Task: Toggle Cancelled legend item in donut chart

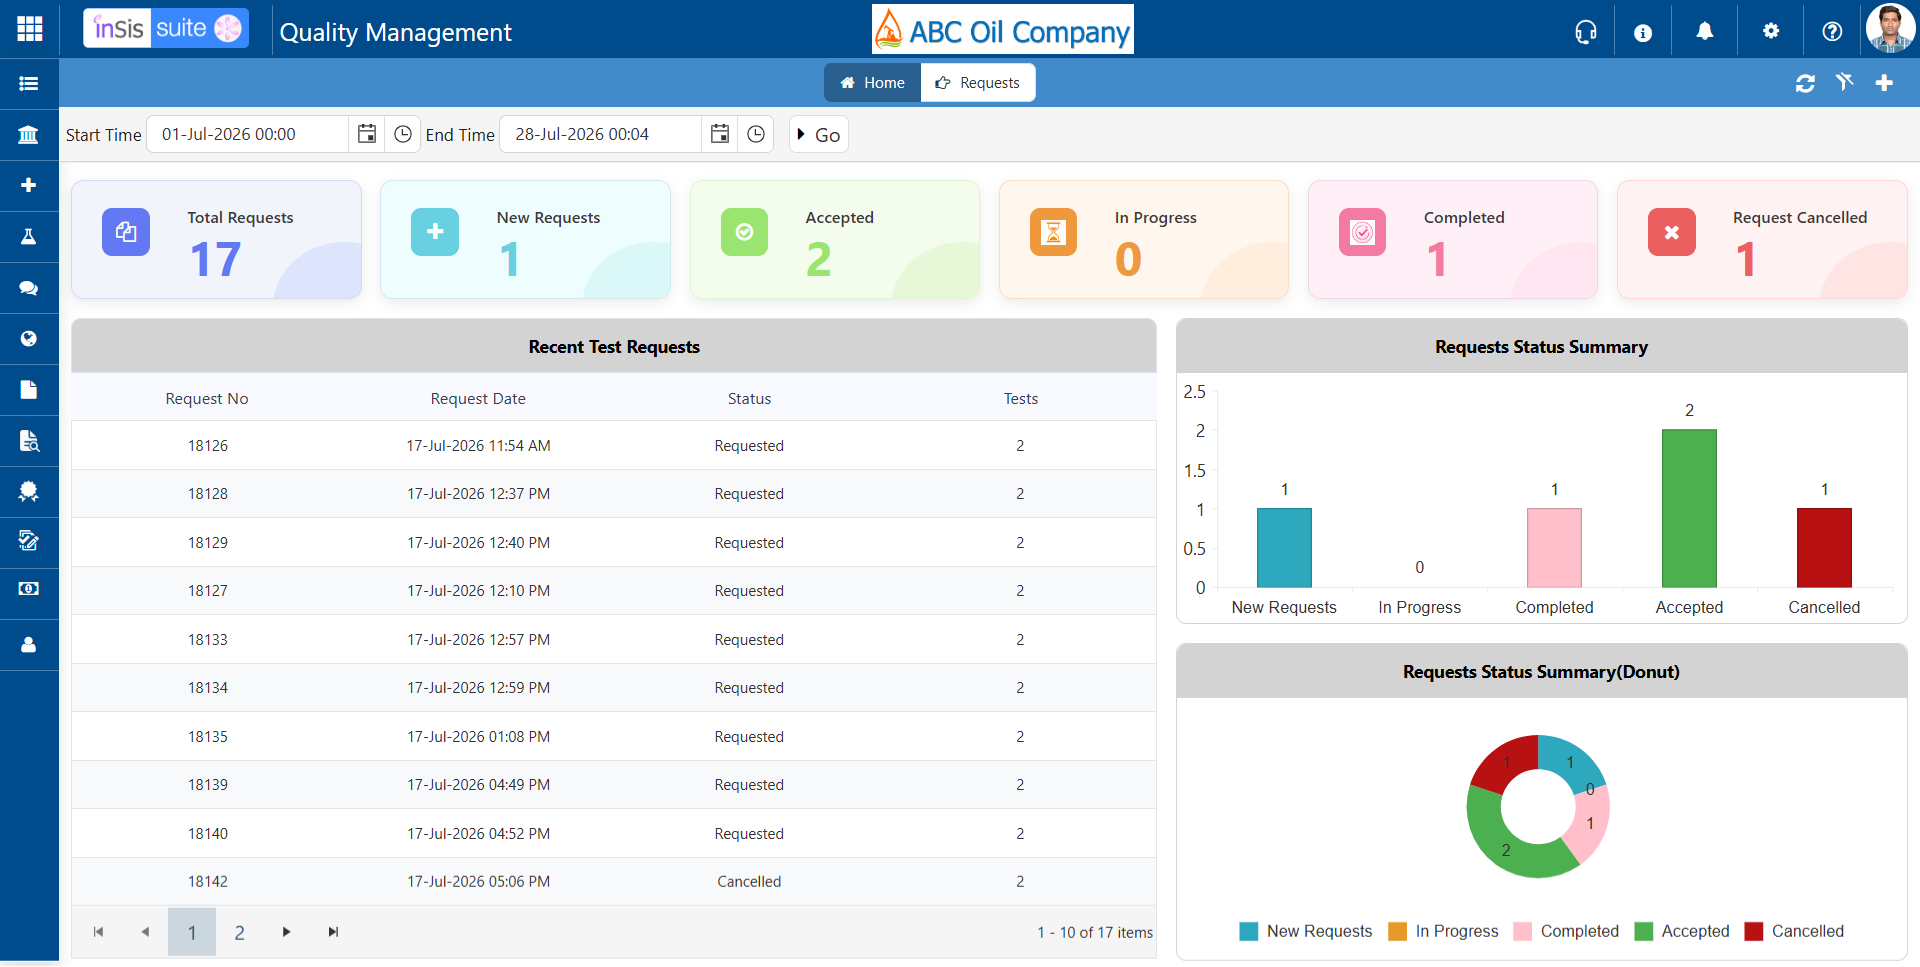Action: [x=1794, y=931]
